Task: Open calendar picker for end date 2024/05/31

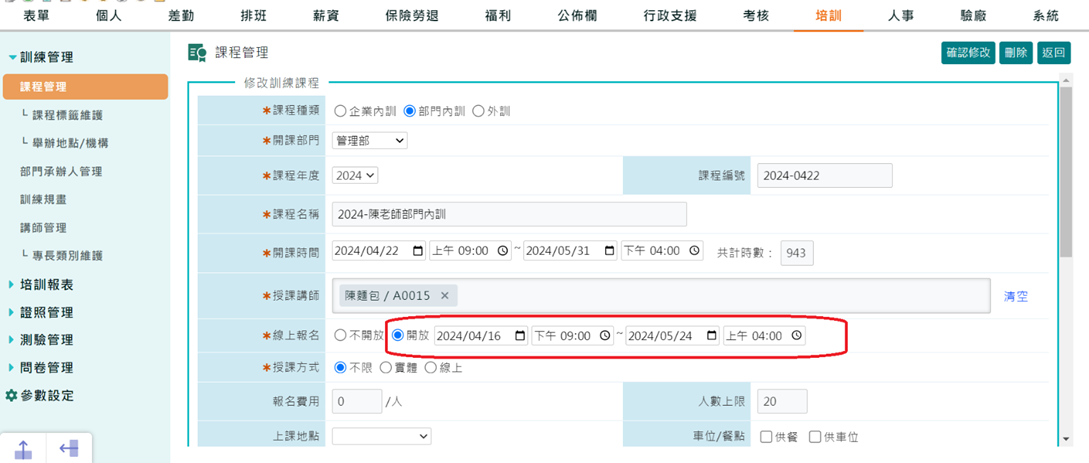Action: click(609, 251)
